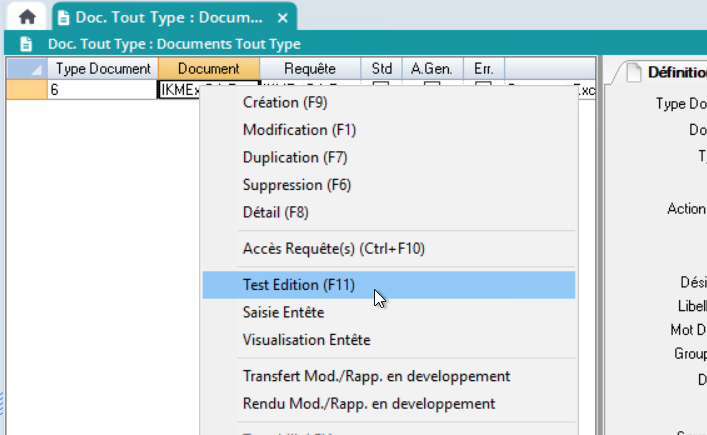Open the Home tab icon
The image size is (707, 435).
click(27, 18)
